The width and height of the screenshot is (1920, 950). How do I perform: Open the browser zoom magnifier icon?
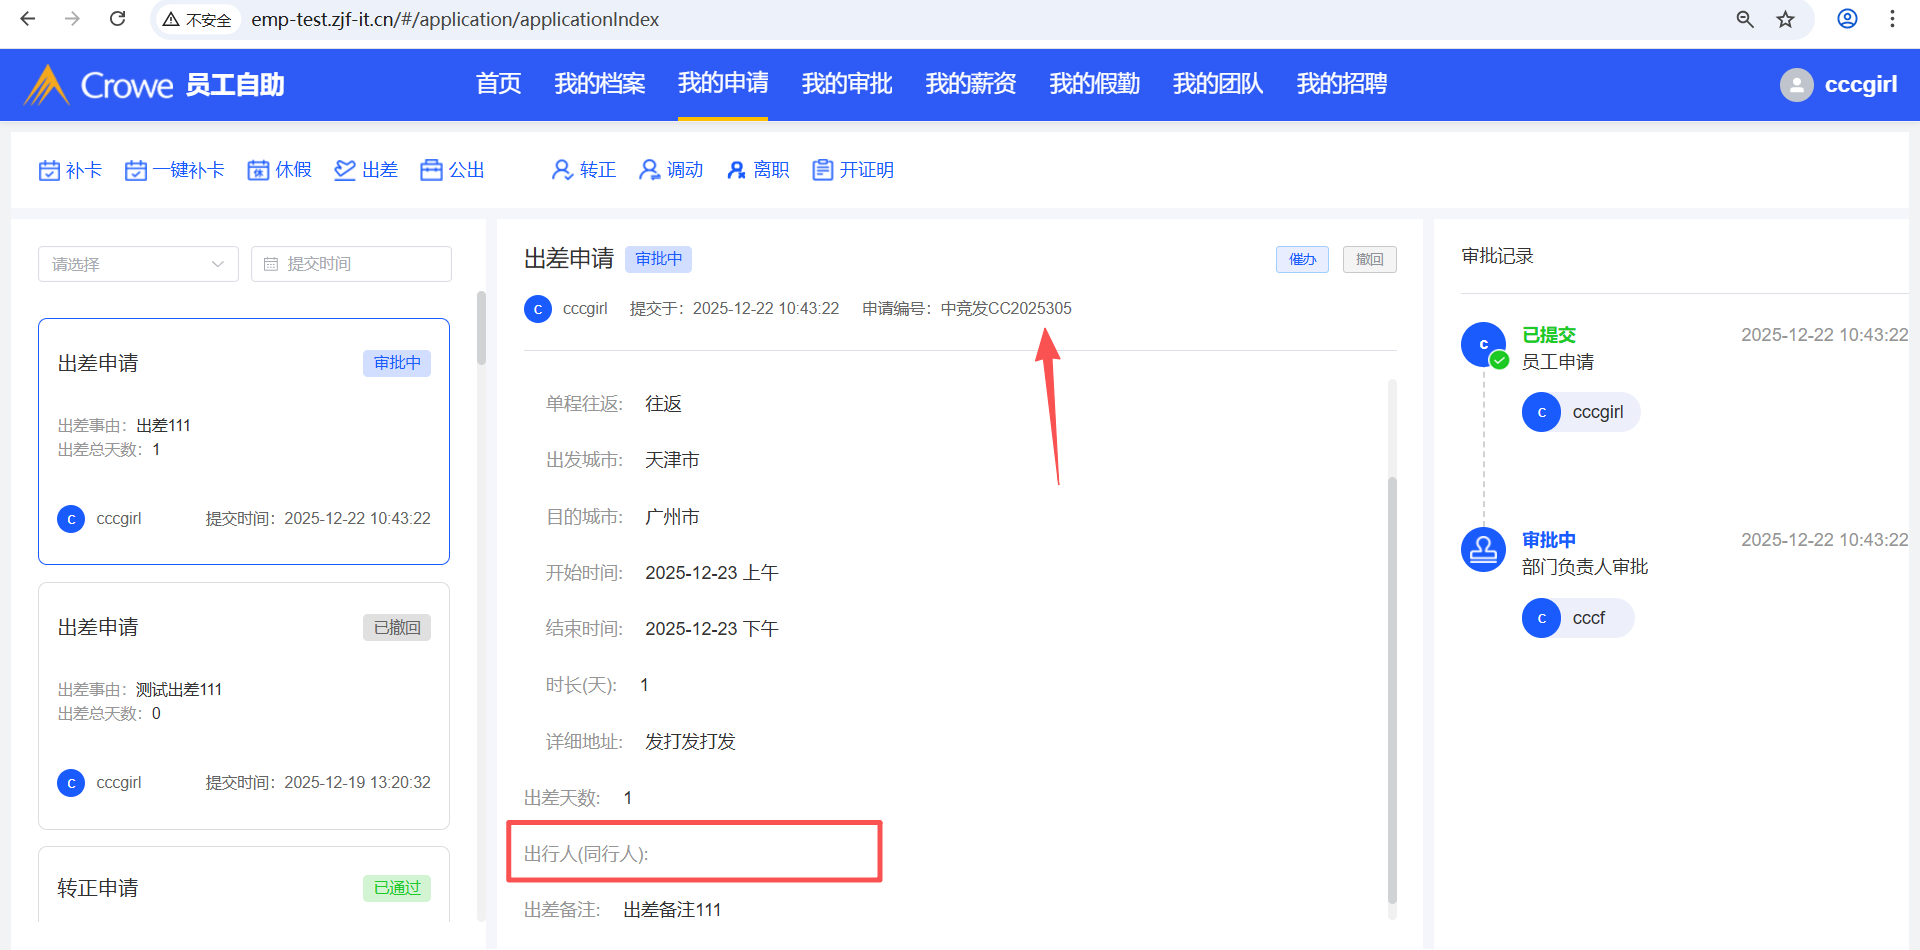point(1745,19)
